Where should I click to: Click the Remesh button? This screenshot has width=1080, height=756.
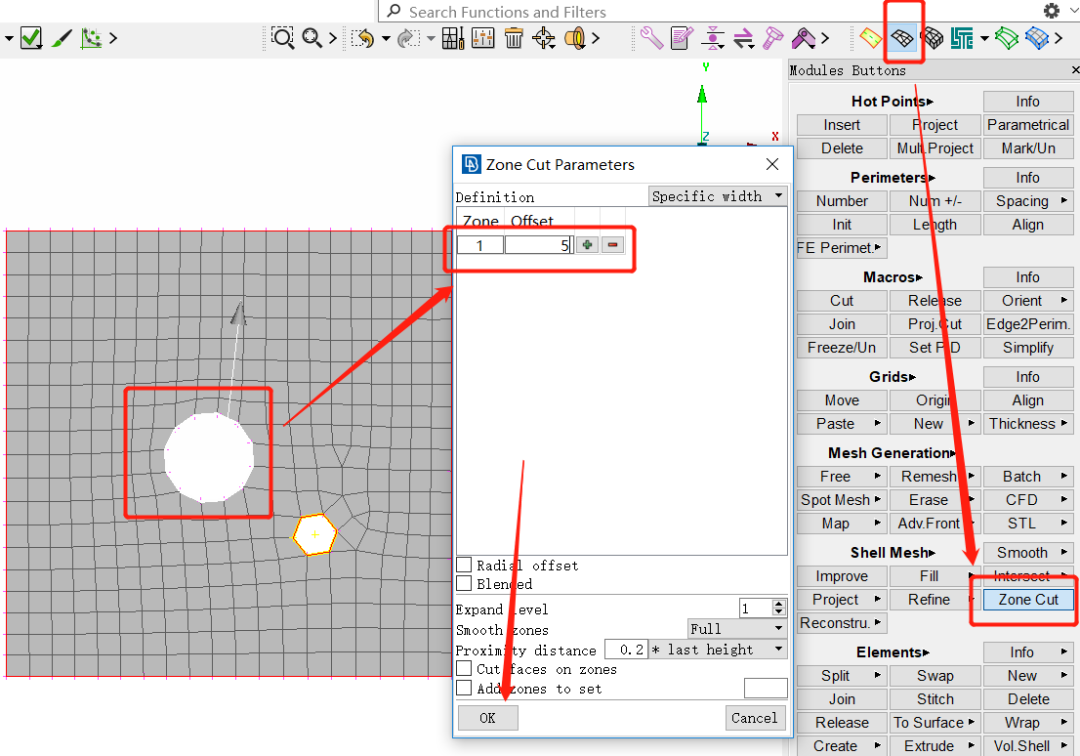(x=935, y=476)
